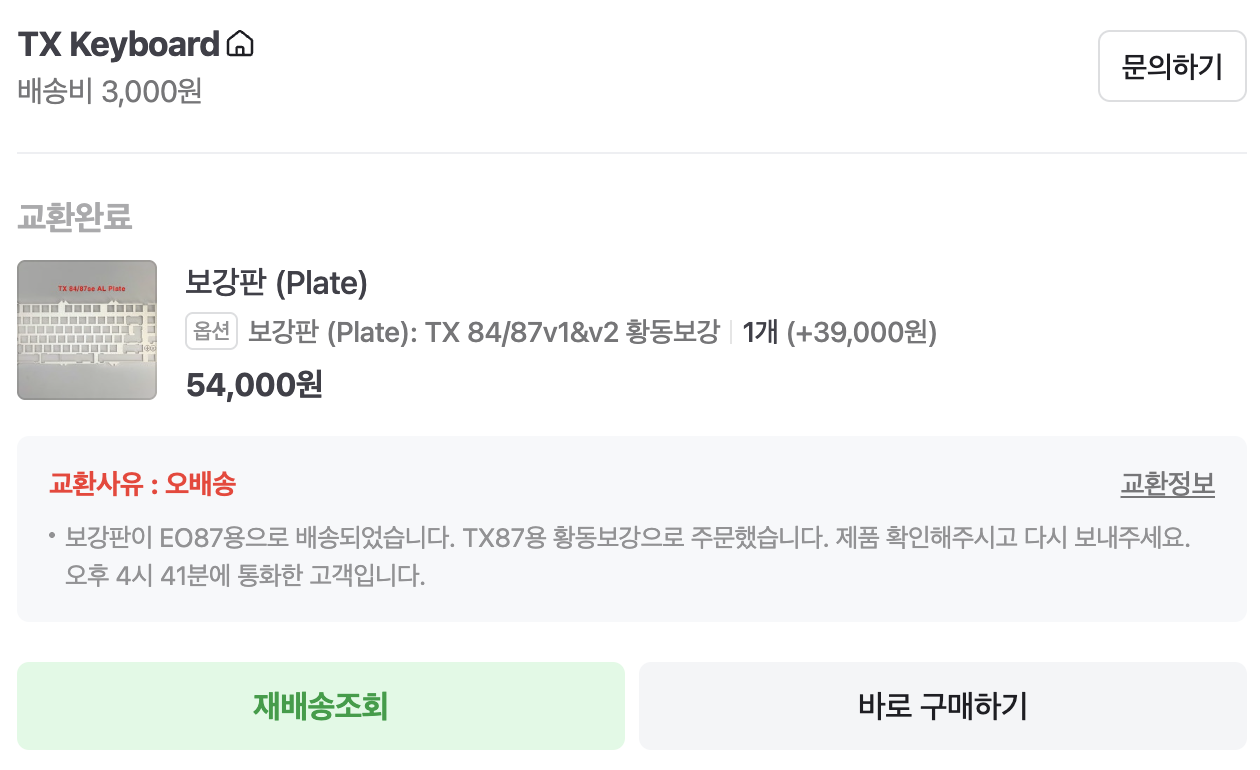Click the 옵션 badge icon

[x=211, y=332]
